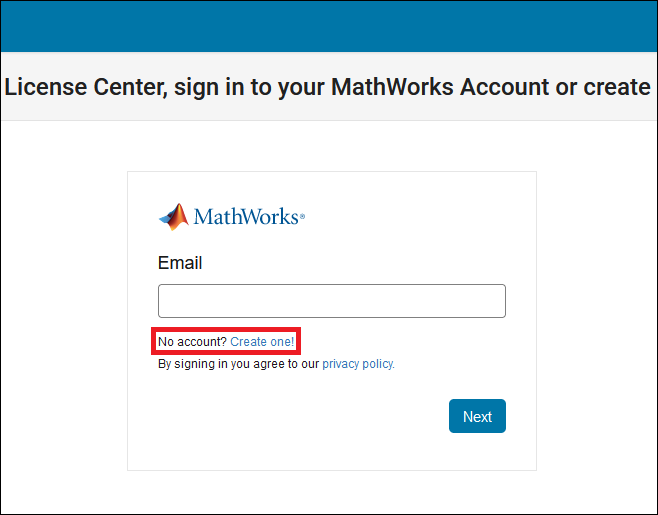Click the "No account?" text

pyautogui.click(x=193, y=342)
